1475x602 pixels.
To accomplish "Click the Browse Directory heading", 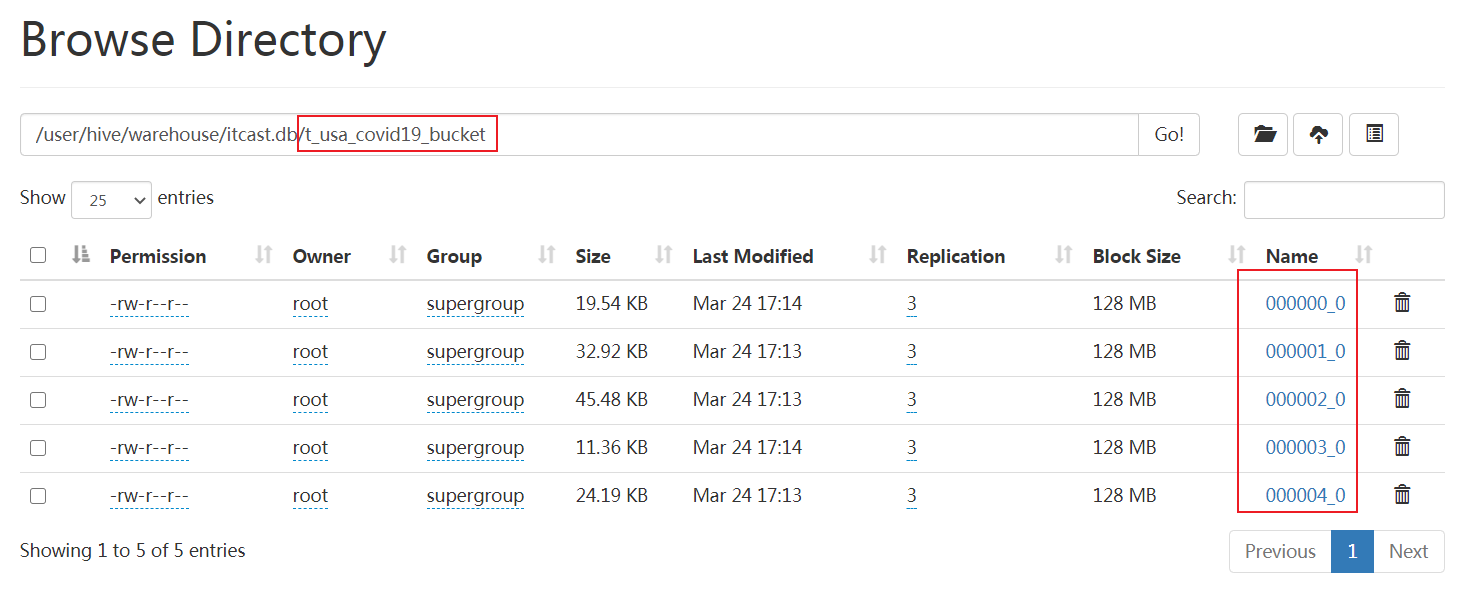I will point(203,40).
